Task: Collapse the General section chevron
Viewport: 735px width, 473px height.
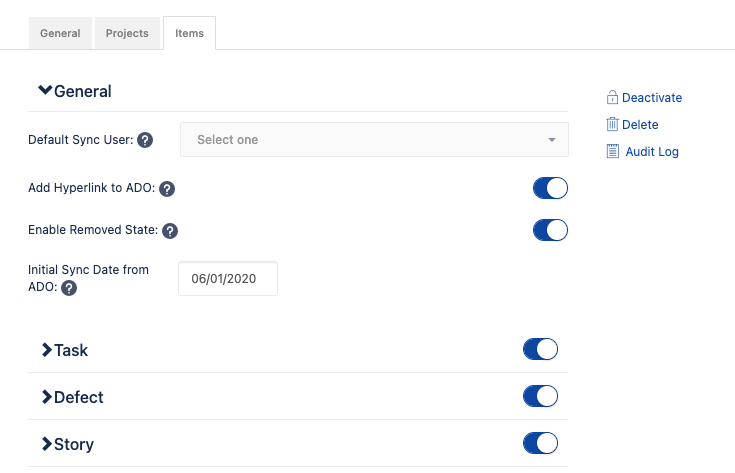Action: (x=45, y=91)
